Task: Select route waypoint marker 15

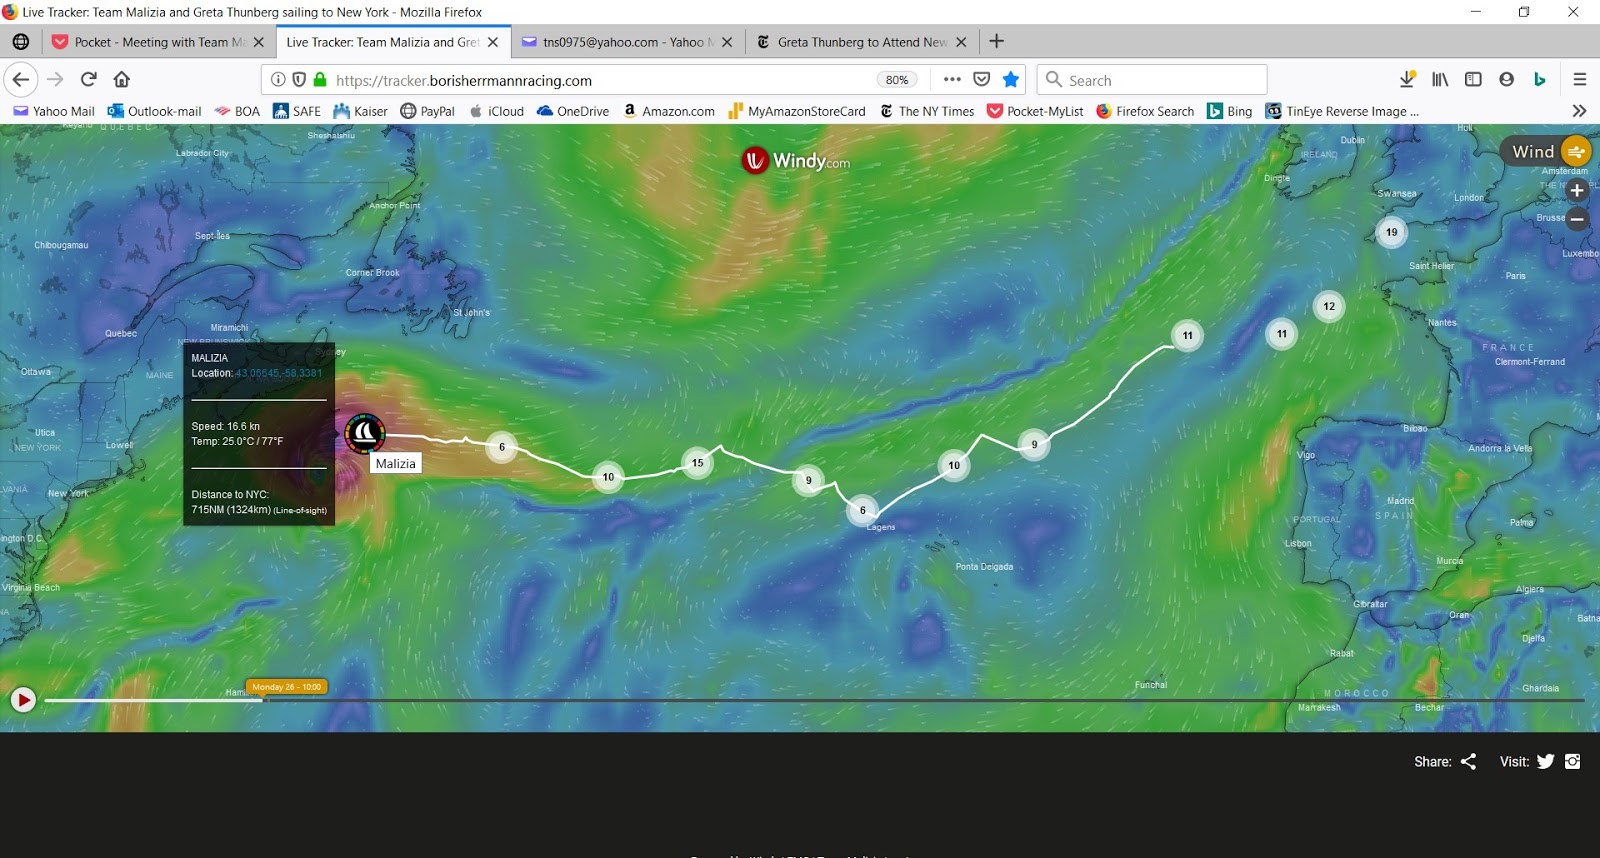Action: pyautogui.click(x=697, y=463)
